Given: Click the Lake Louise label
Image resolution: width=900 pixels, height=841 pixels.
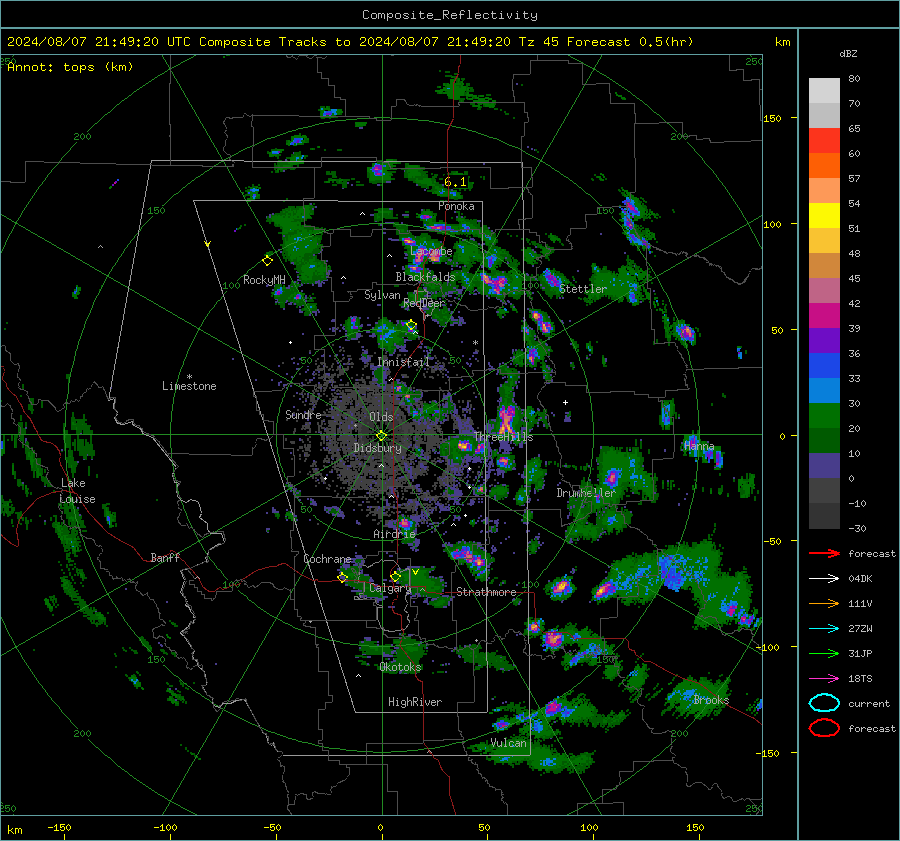Looking at the screenshot, I should (77, 491).
